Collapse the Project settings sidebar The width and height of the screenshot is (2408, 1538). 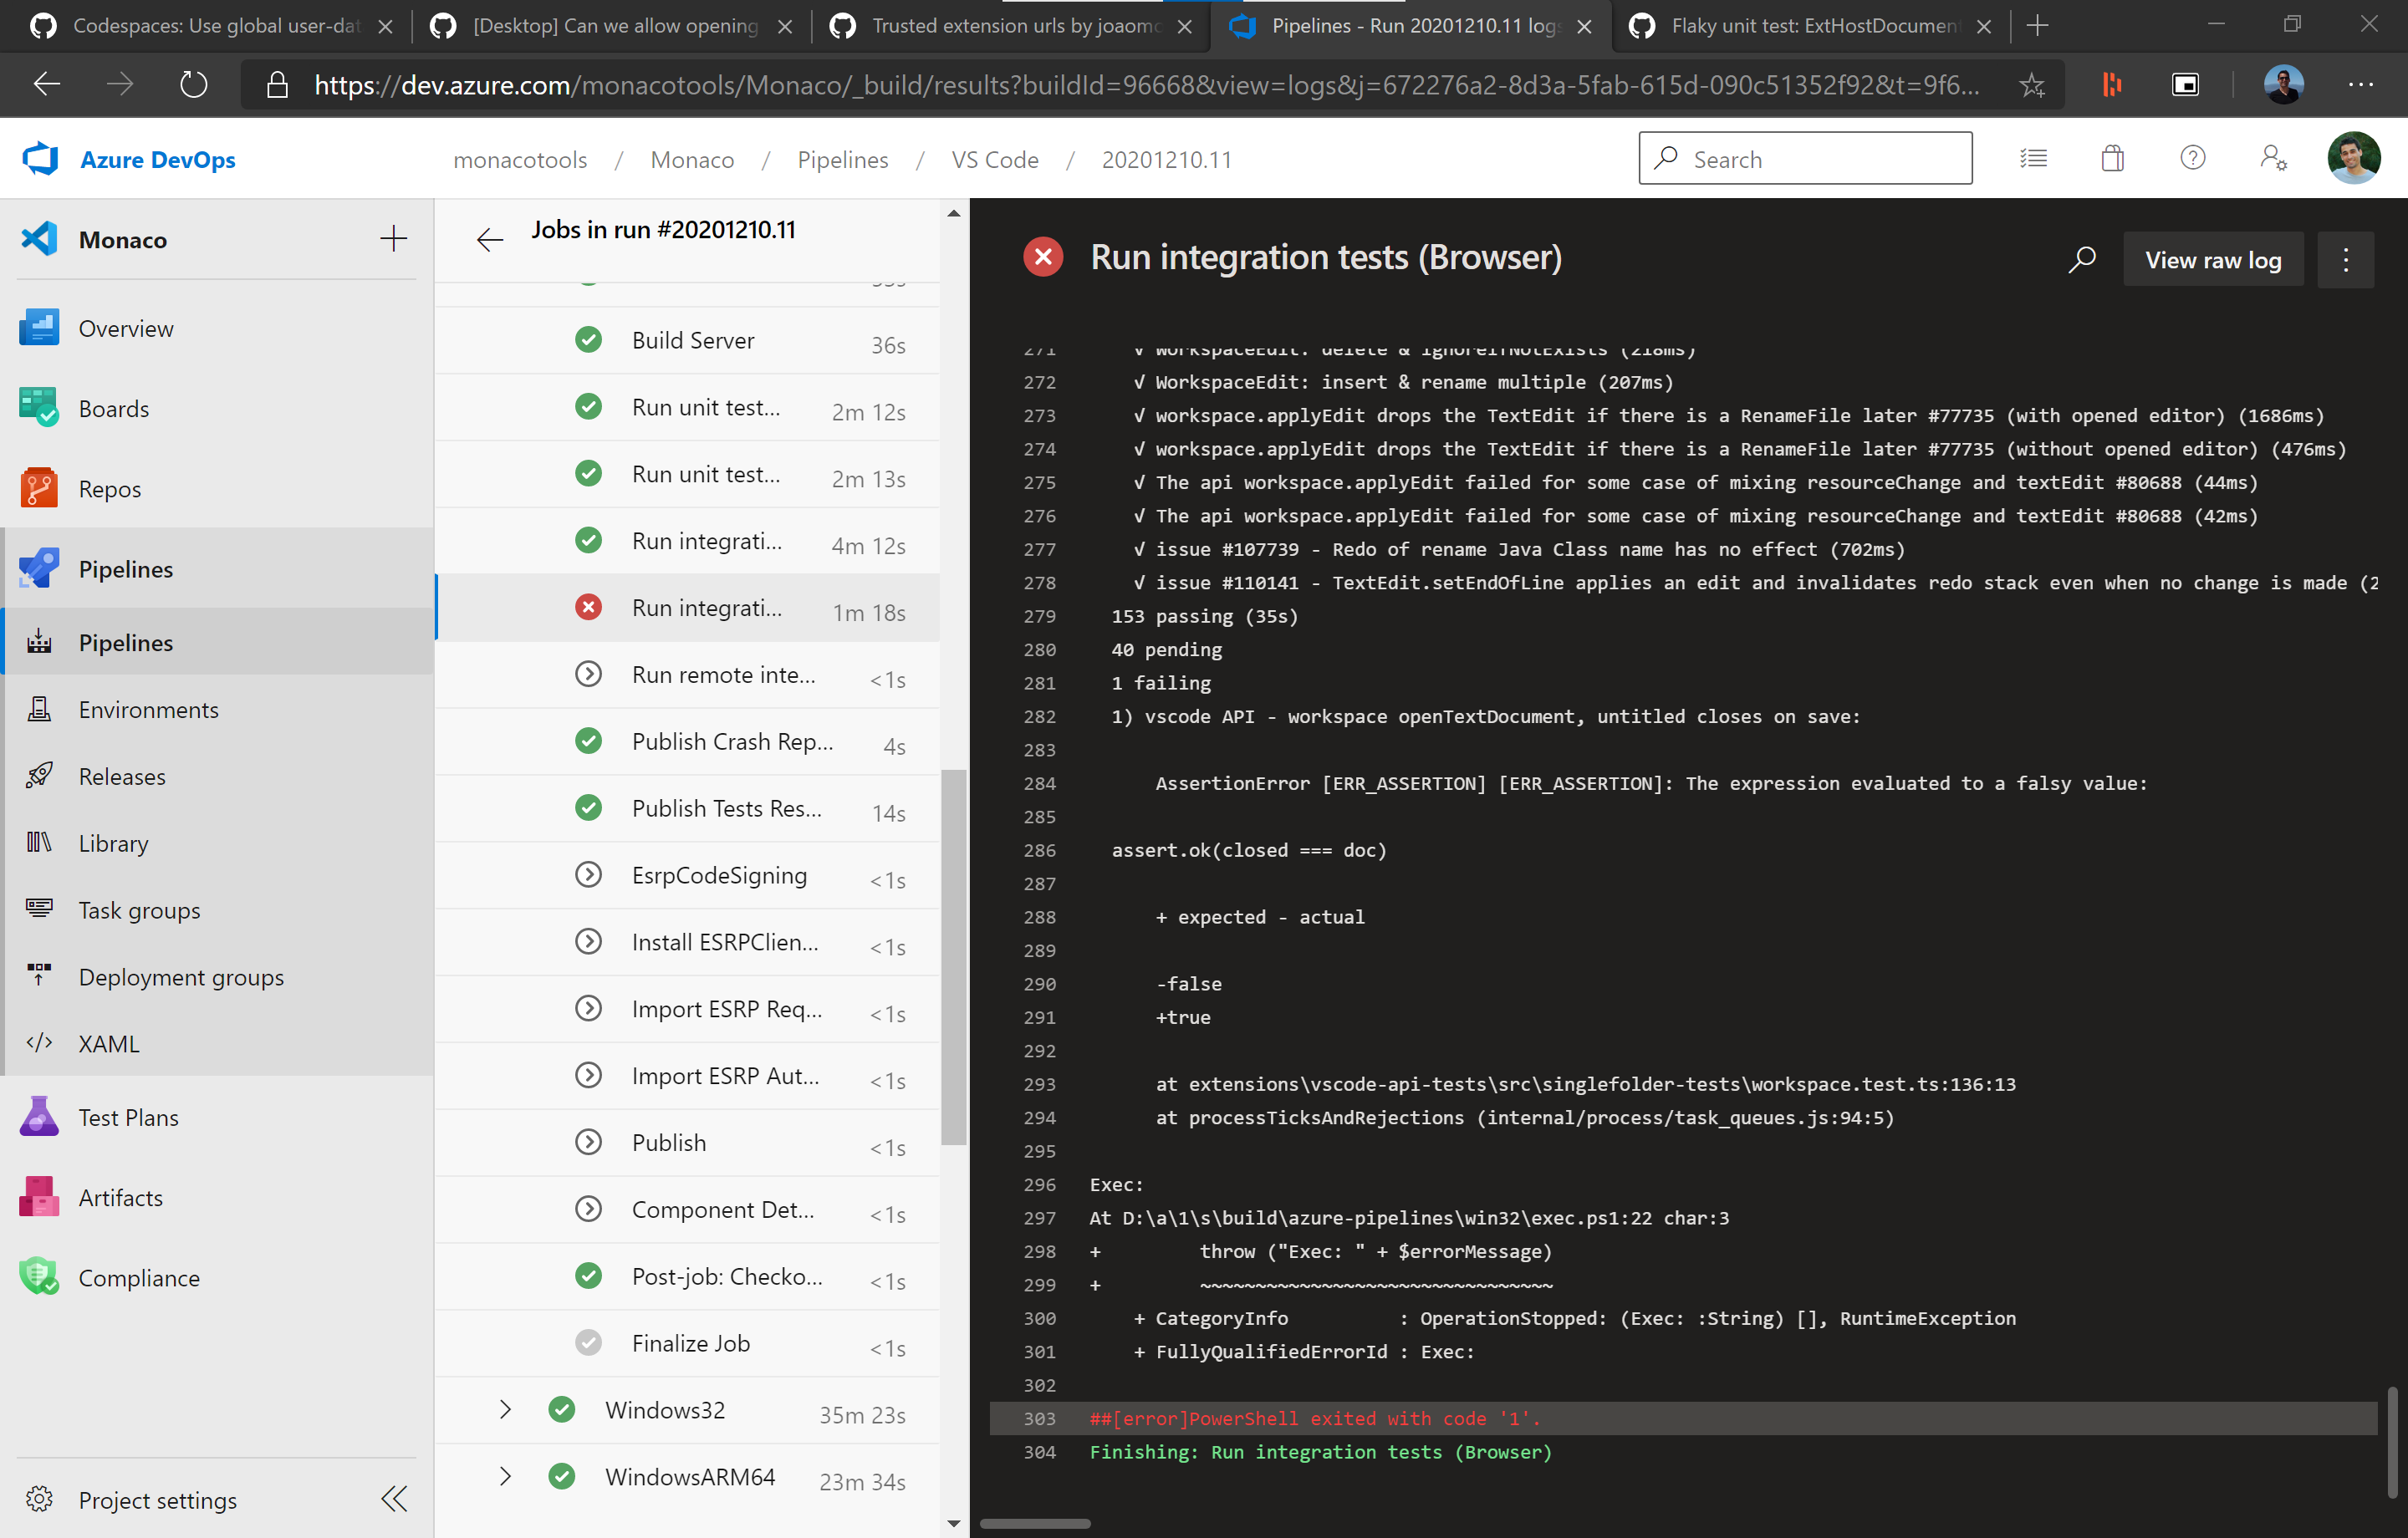pyautogui.click(x=393, y=1499)
